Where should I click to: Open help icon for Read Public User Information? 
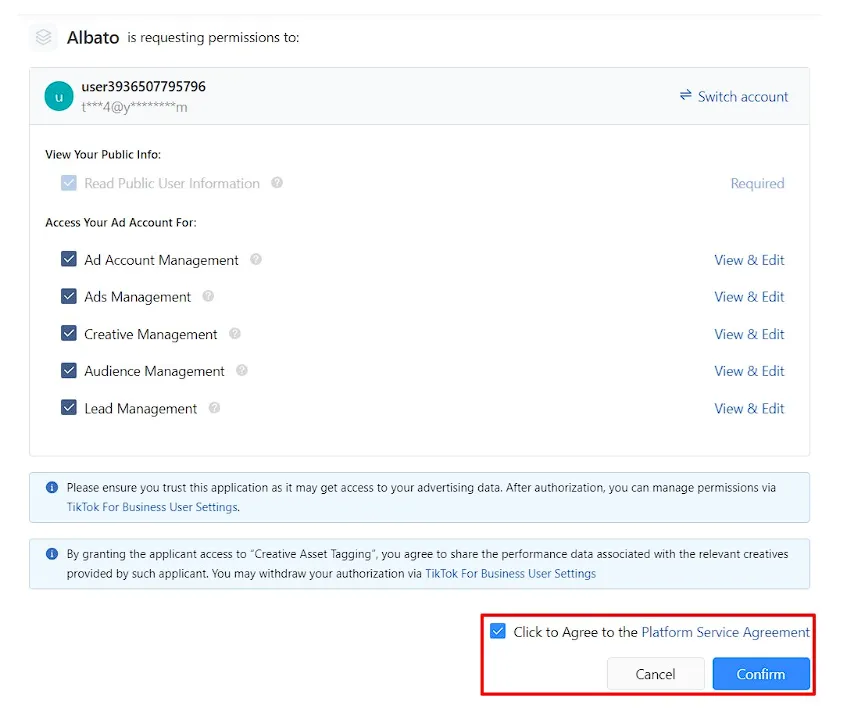277,183
